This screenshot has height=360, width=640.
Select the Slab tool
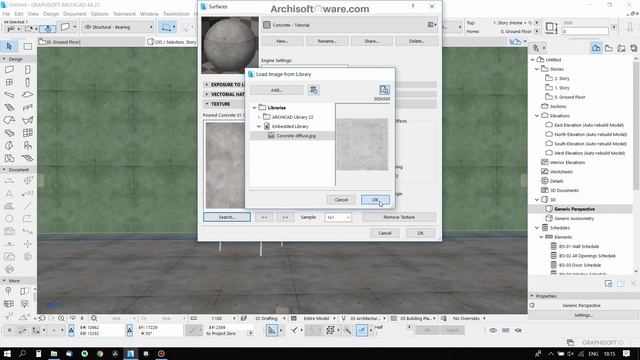tap(27, 95)
